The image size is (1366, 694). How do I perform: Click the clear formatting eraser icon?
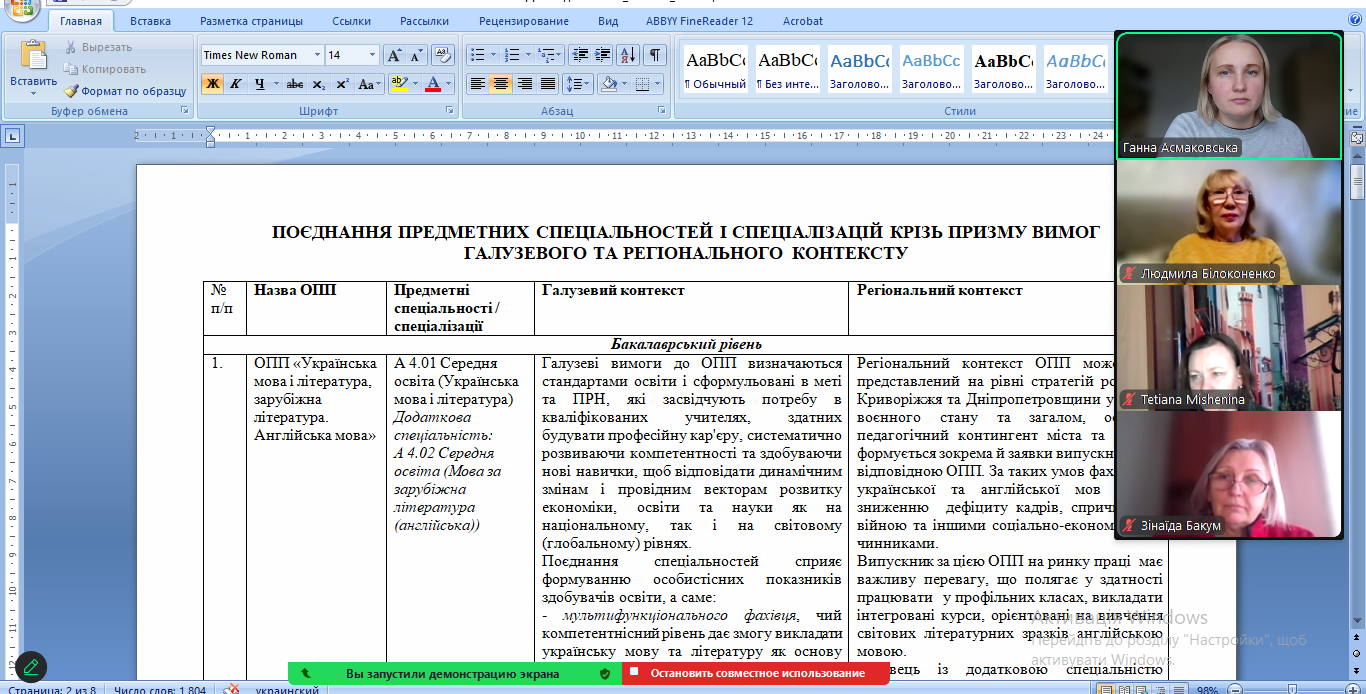click(442, 55)
